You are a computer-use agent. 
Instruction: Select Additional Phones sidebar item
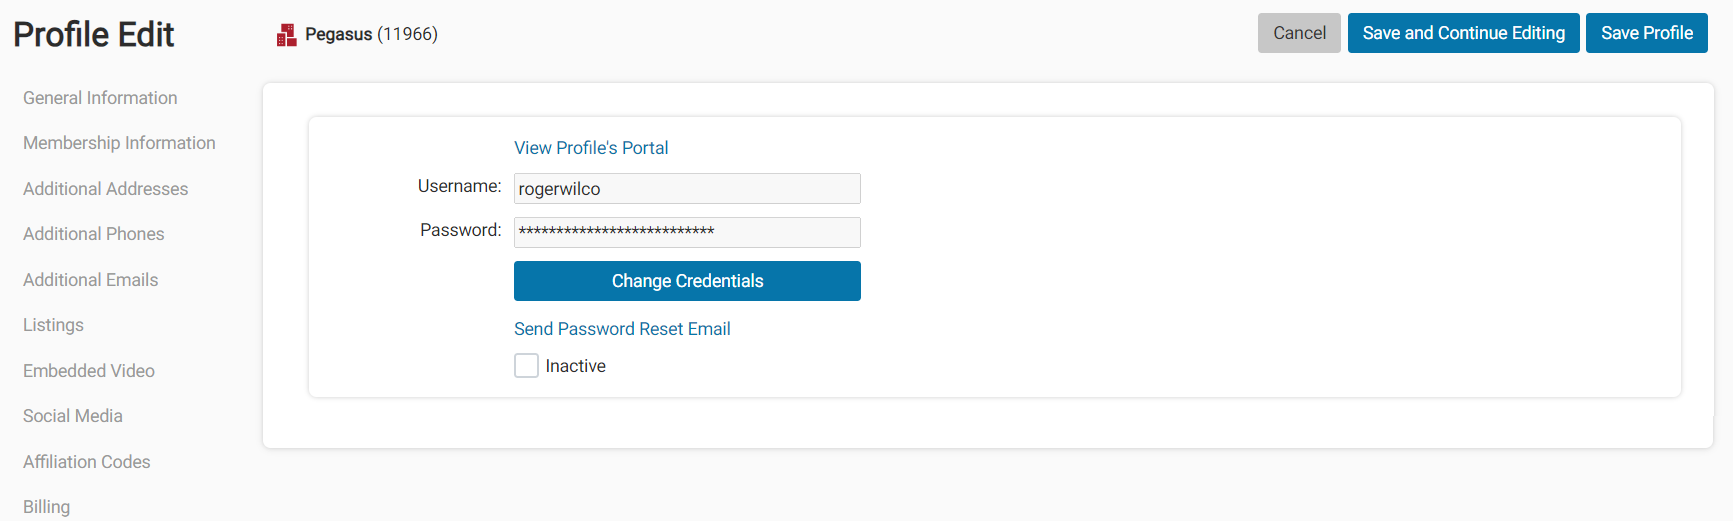tap(93, 234)
